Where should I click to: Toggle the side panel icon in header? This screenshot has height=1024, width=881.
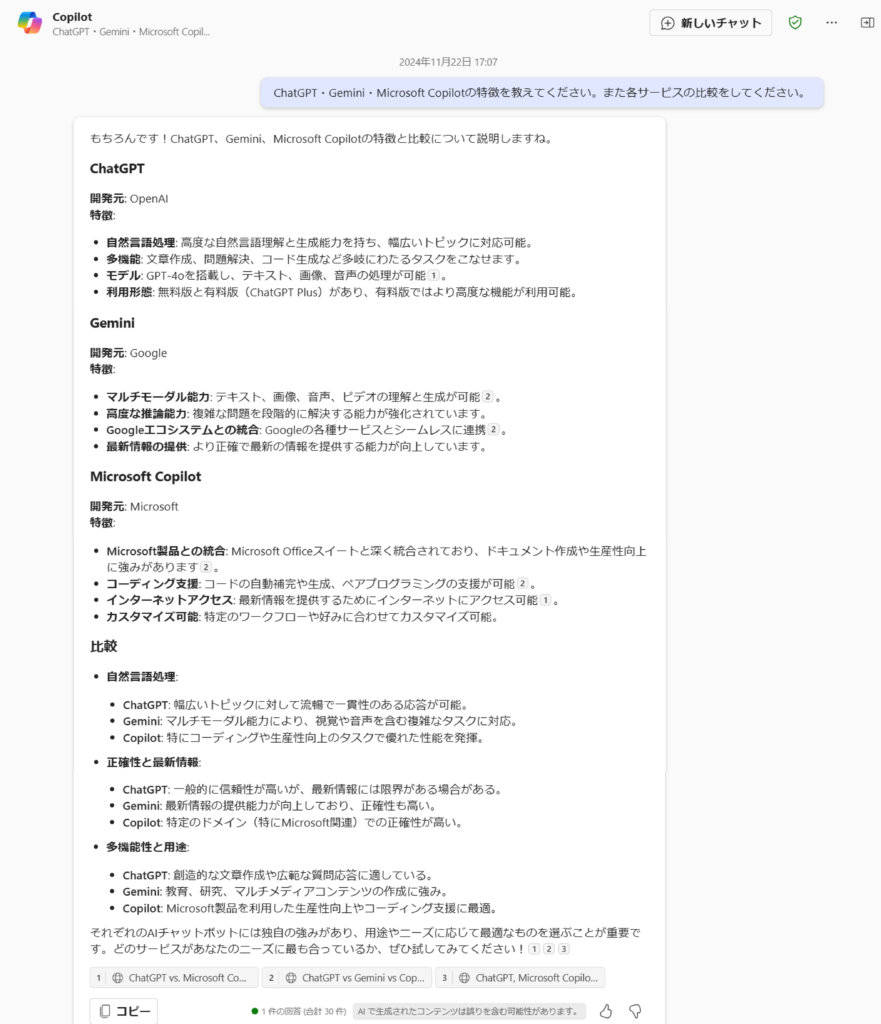pyautogui.click(x=867, y=23)
